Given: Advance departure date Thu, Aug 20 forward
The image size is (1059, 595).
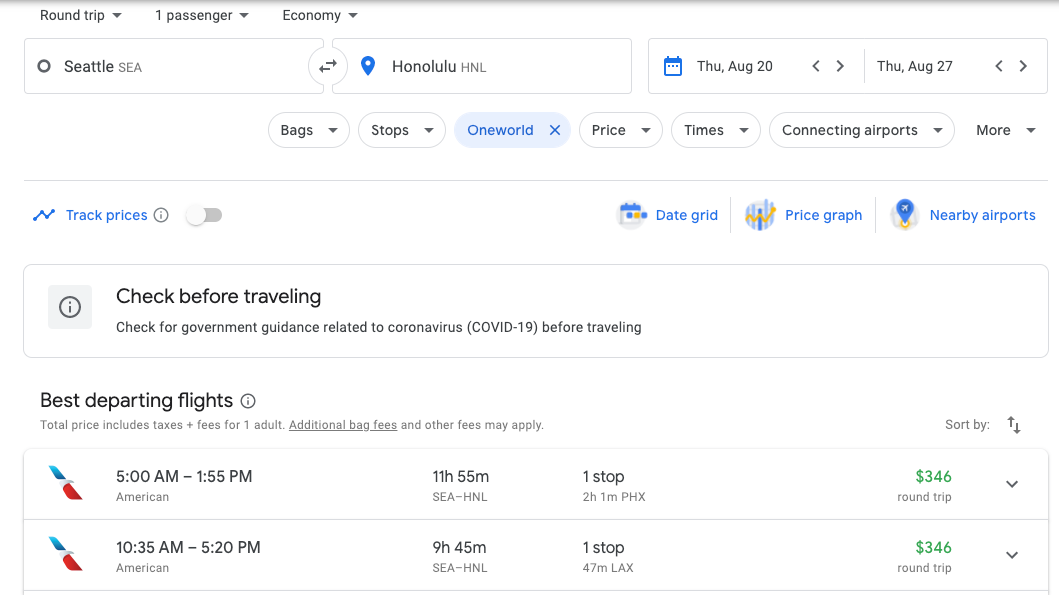Looking at the screenshot, I should click(840, 66).
